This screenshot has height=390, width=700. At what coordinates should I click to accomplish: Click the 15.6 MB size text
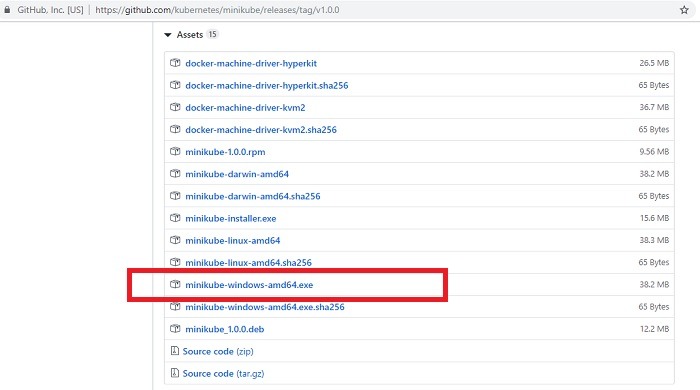[x=654, y=218]
